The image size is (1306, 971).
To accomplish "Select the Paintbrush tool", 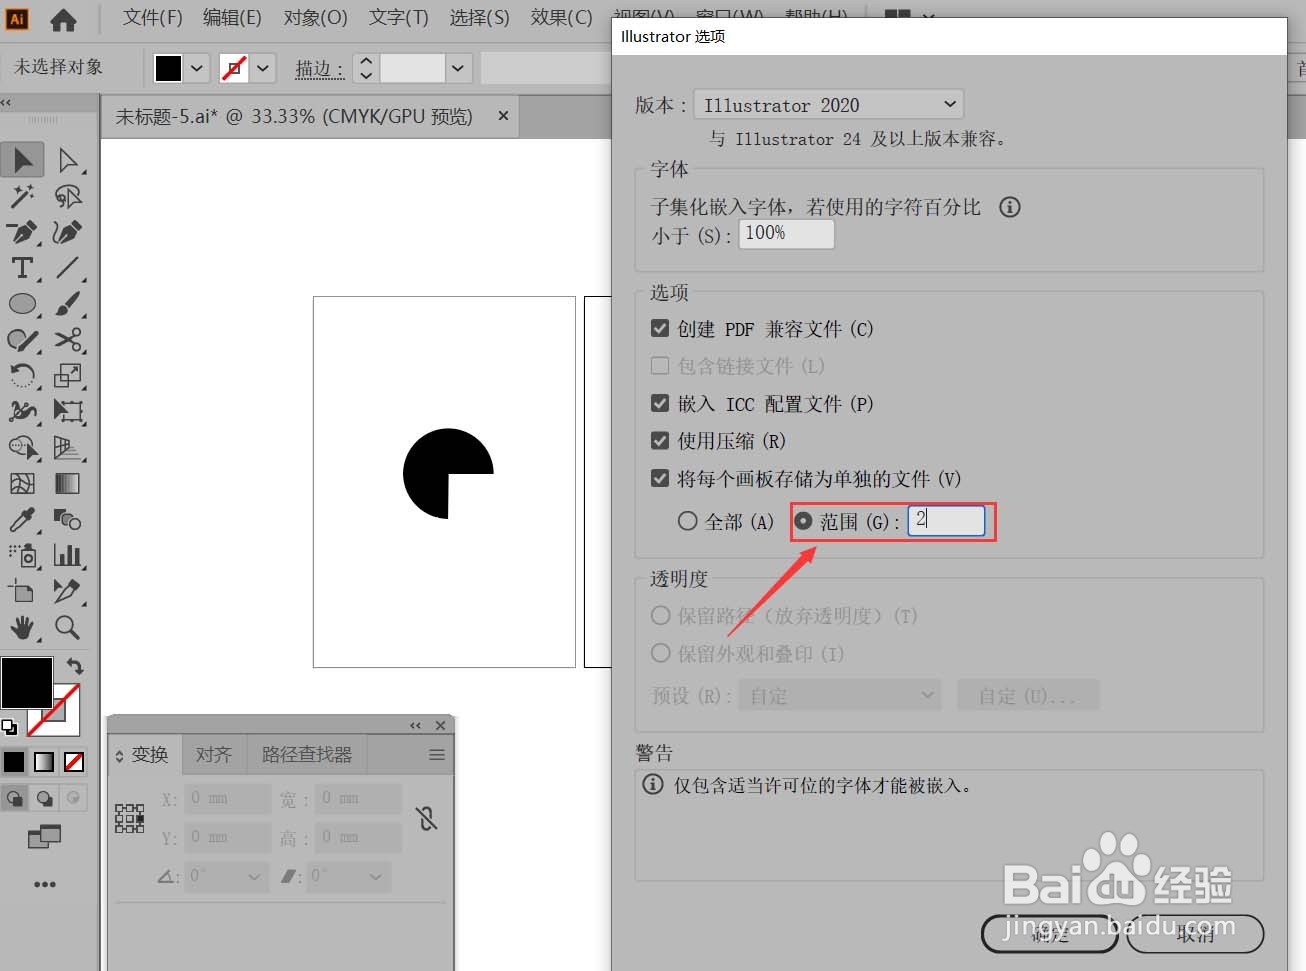I will 67,304.
